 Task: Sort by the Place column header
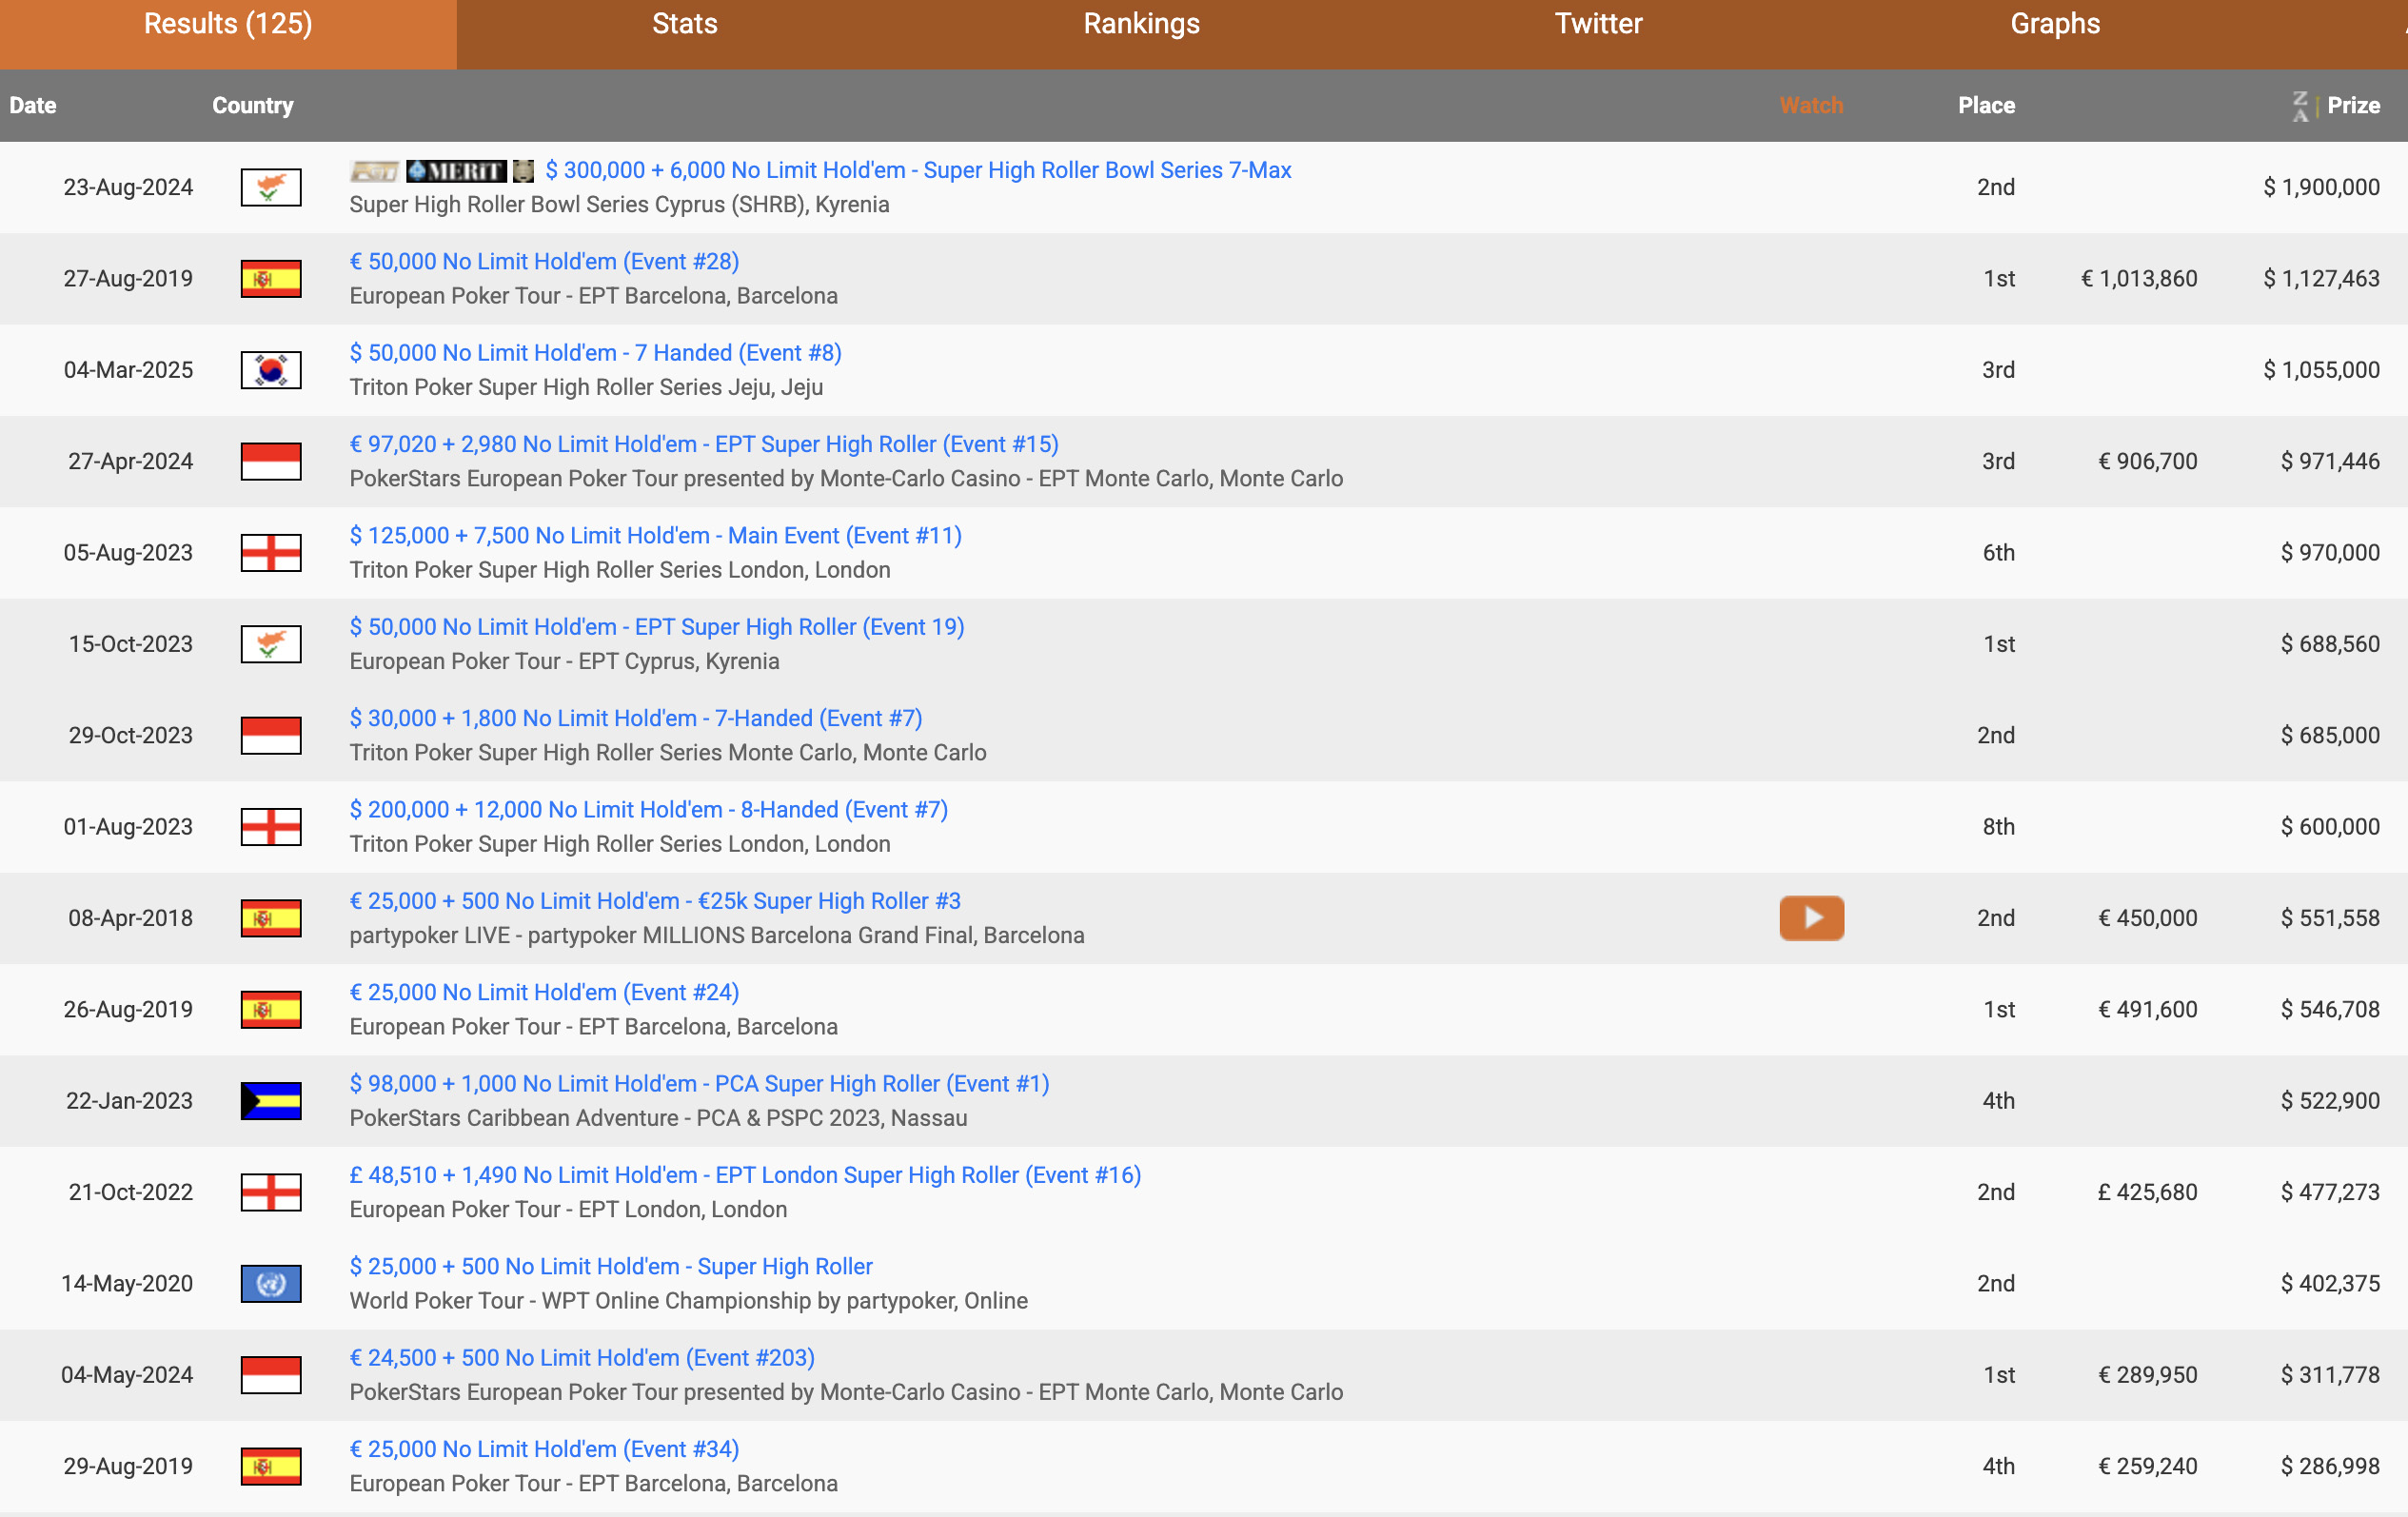pos(1985,105)
